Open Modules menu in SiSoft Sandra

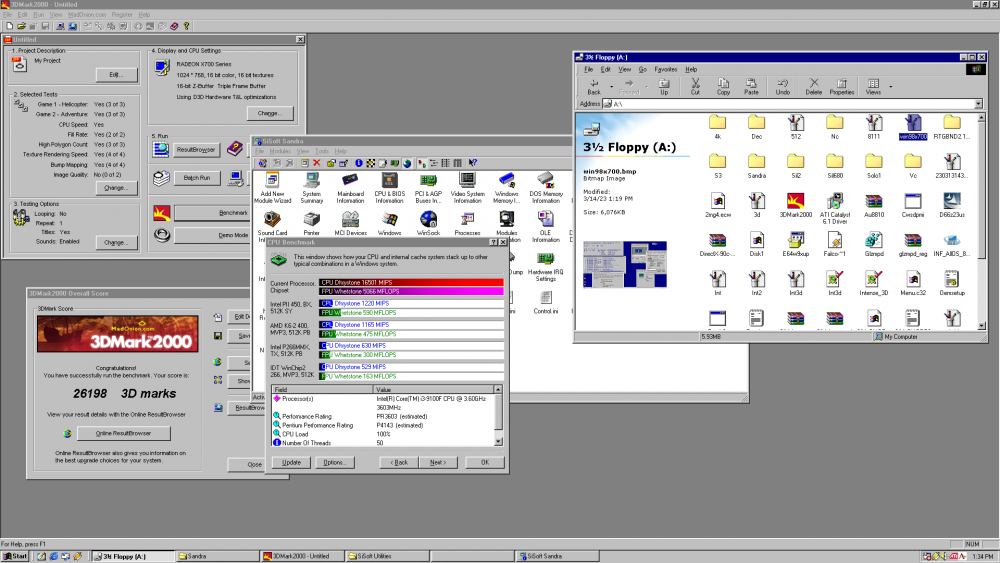click(280, 151)
